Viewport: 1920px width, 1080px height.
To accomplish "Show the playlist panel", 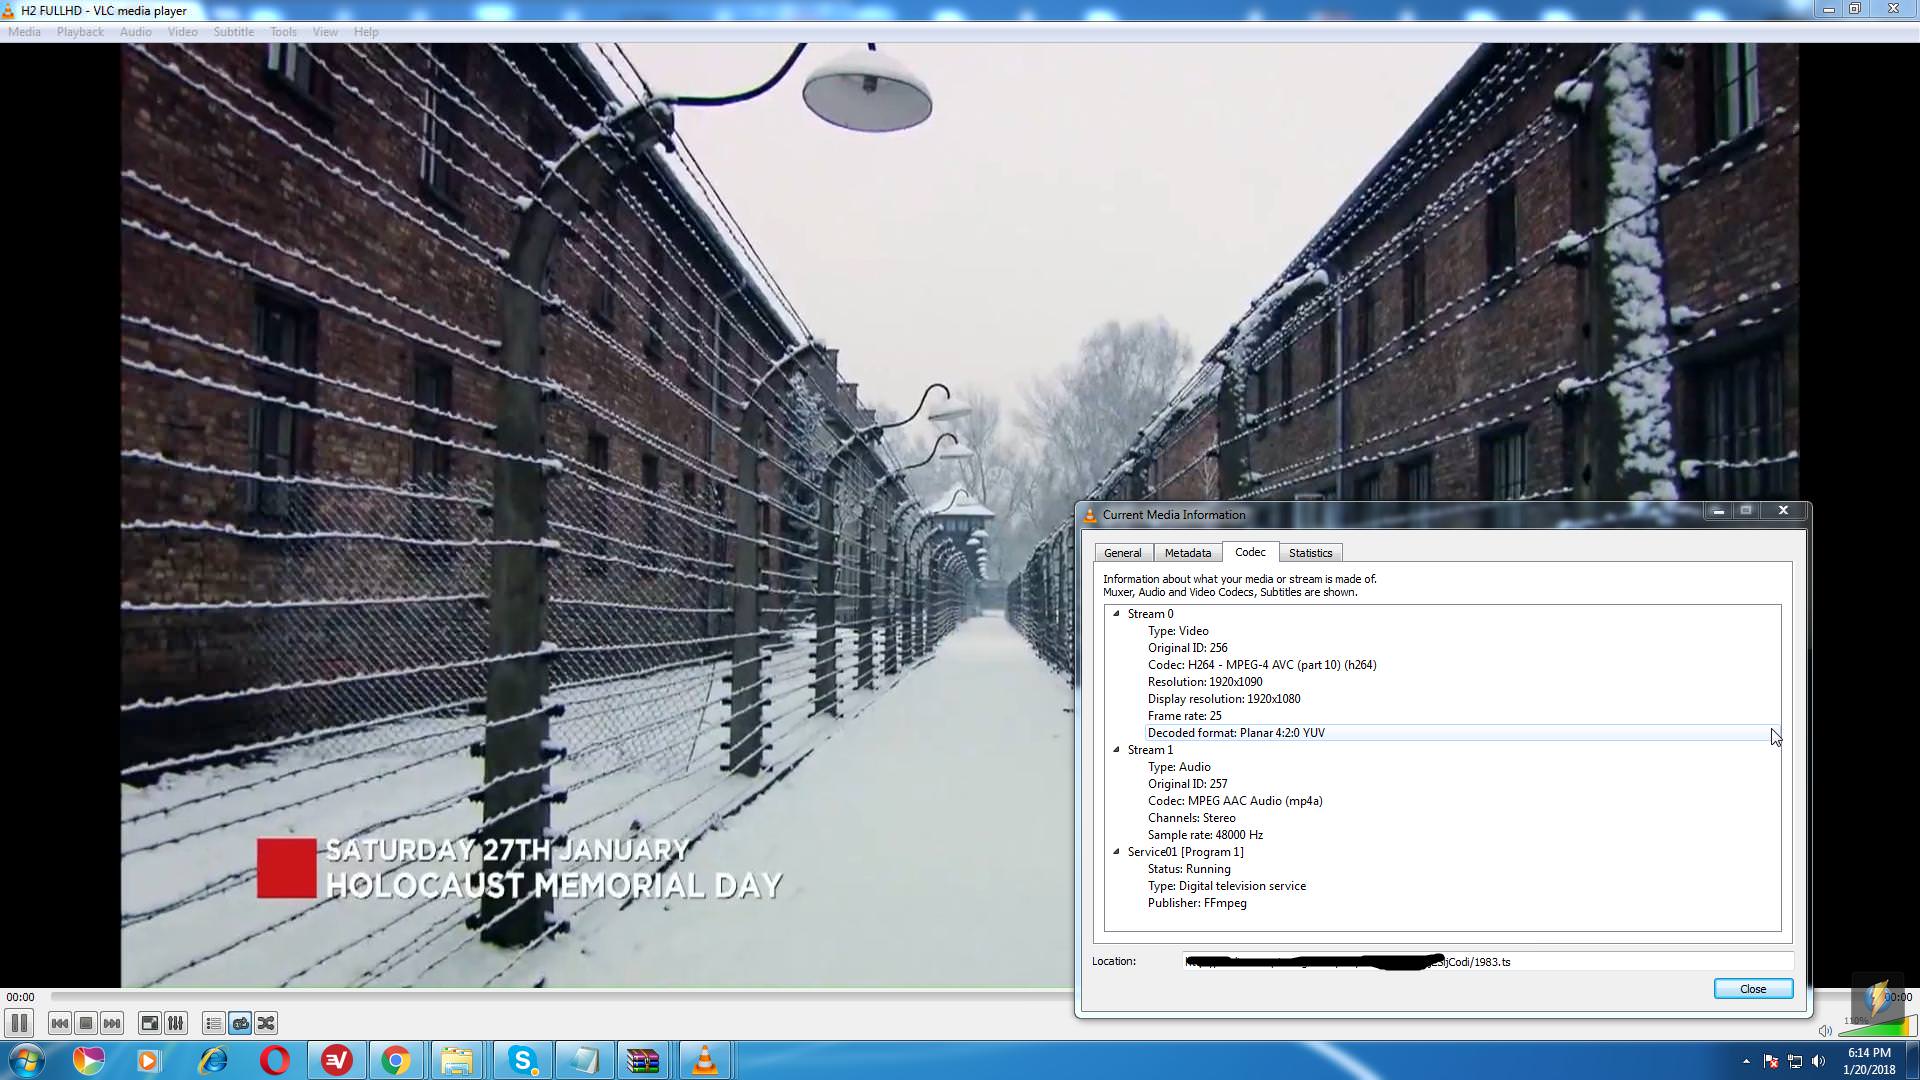I will click(x=213, y=1023).
